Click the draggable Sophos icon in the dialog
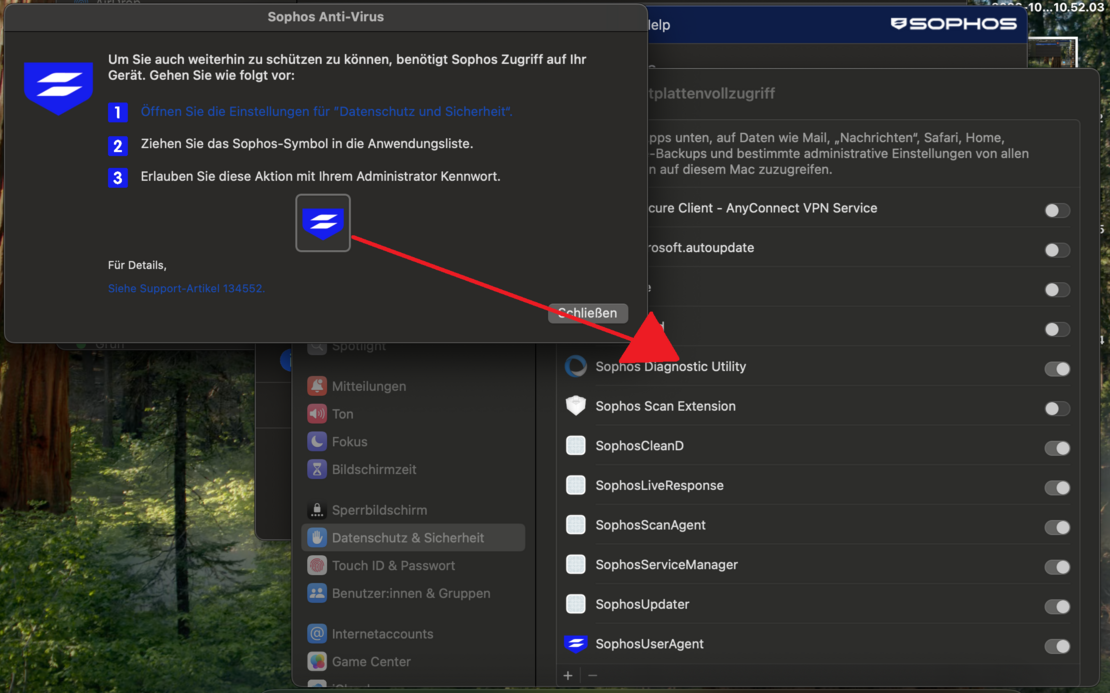The width and height of the screenshot is (1110, 693). tap(323, 223)
